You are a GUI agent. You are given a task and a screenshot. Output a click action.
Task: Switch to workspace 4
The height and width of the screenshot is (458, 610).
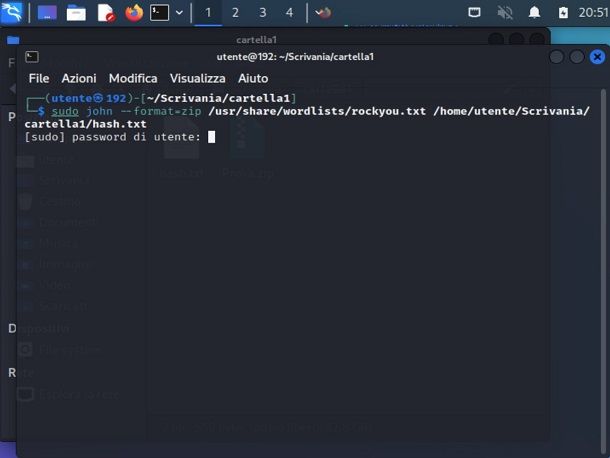click(x=289, y=13)
